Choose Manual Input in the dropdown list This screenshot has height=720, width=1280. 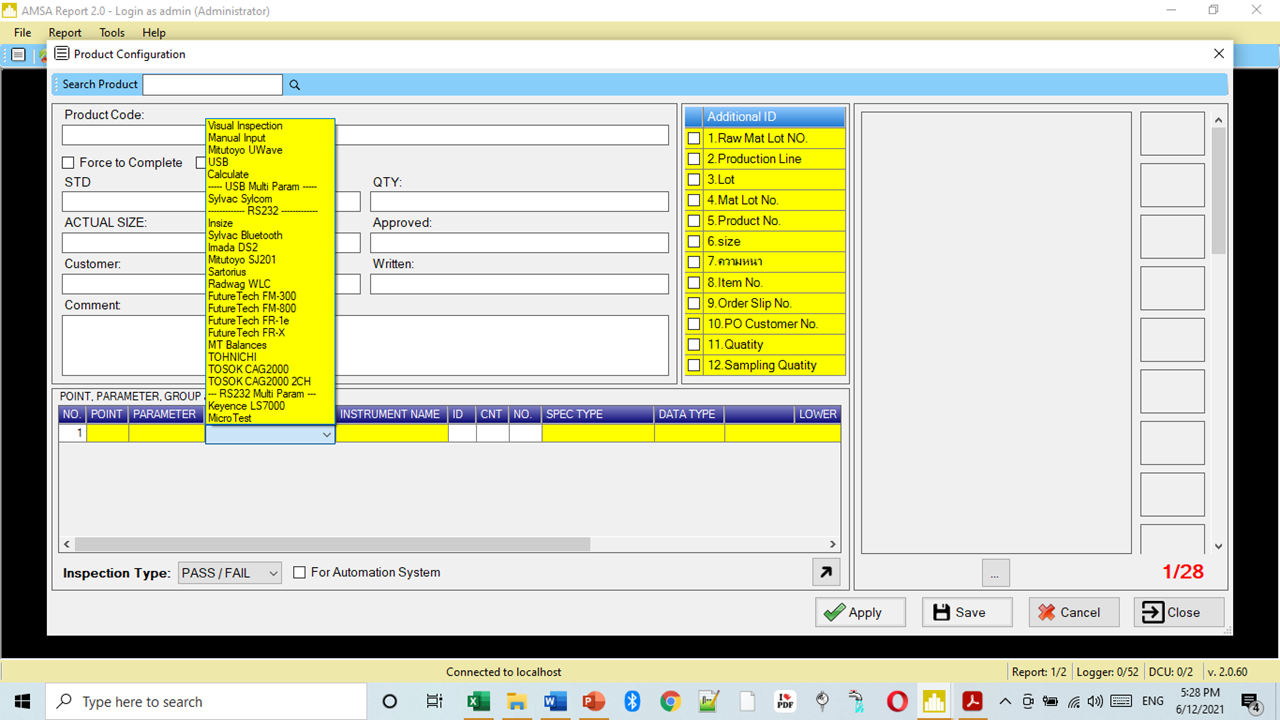click(x=237, y=138)
